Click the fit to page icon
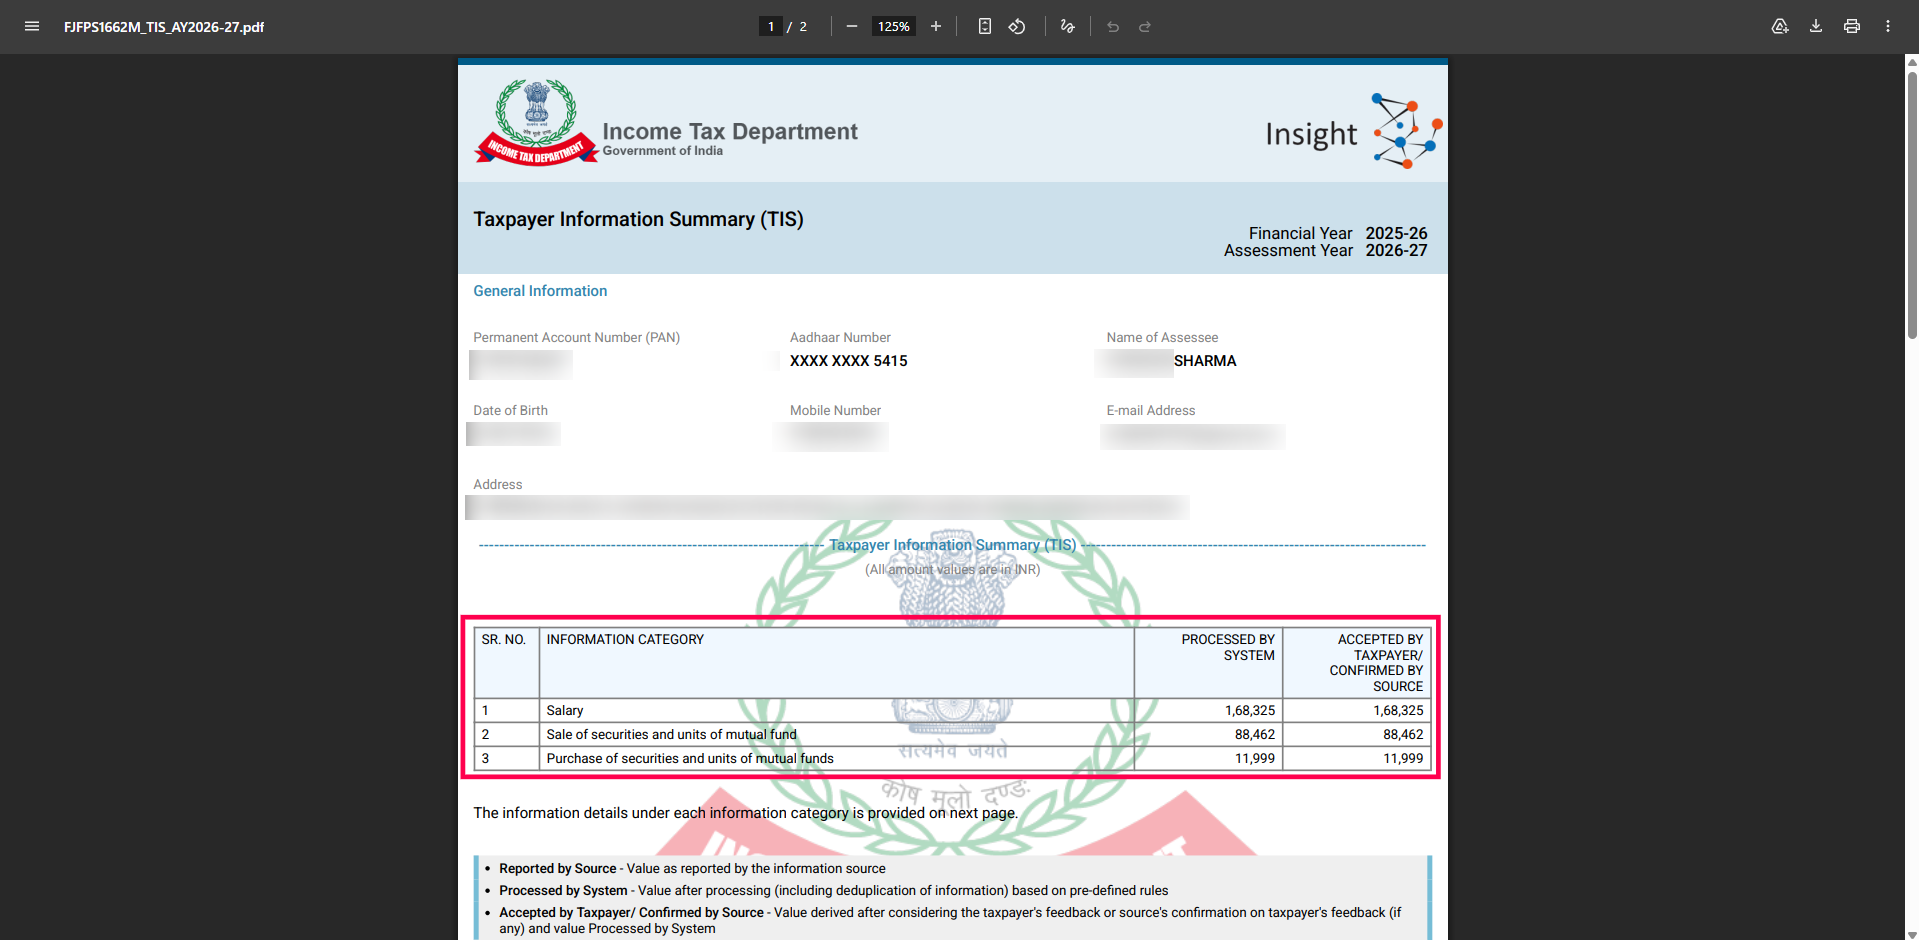 coord(985,27)
